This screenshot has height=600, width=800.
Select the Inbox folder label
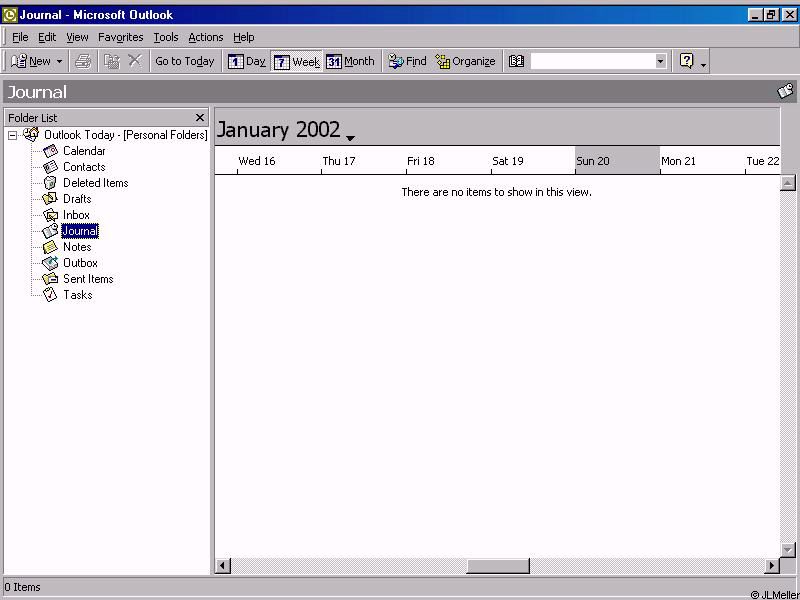point(76,215)
